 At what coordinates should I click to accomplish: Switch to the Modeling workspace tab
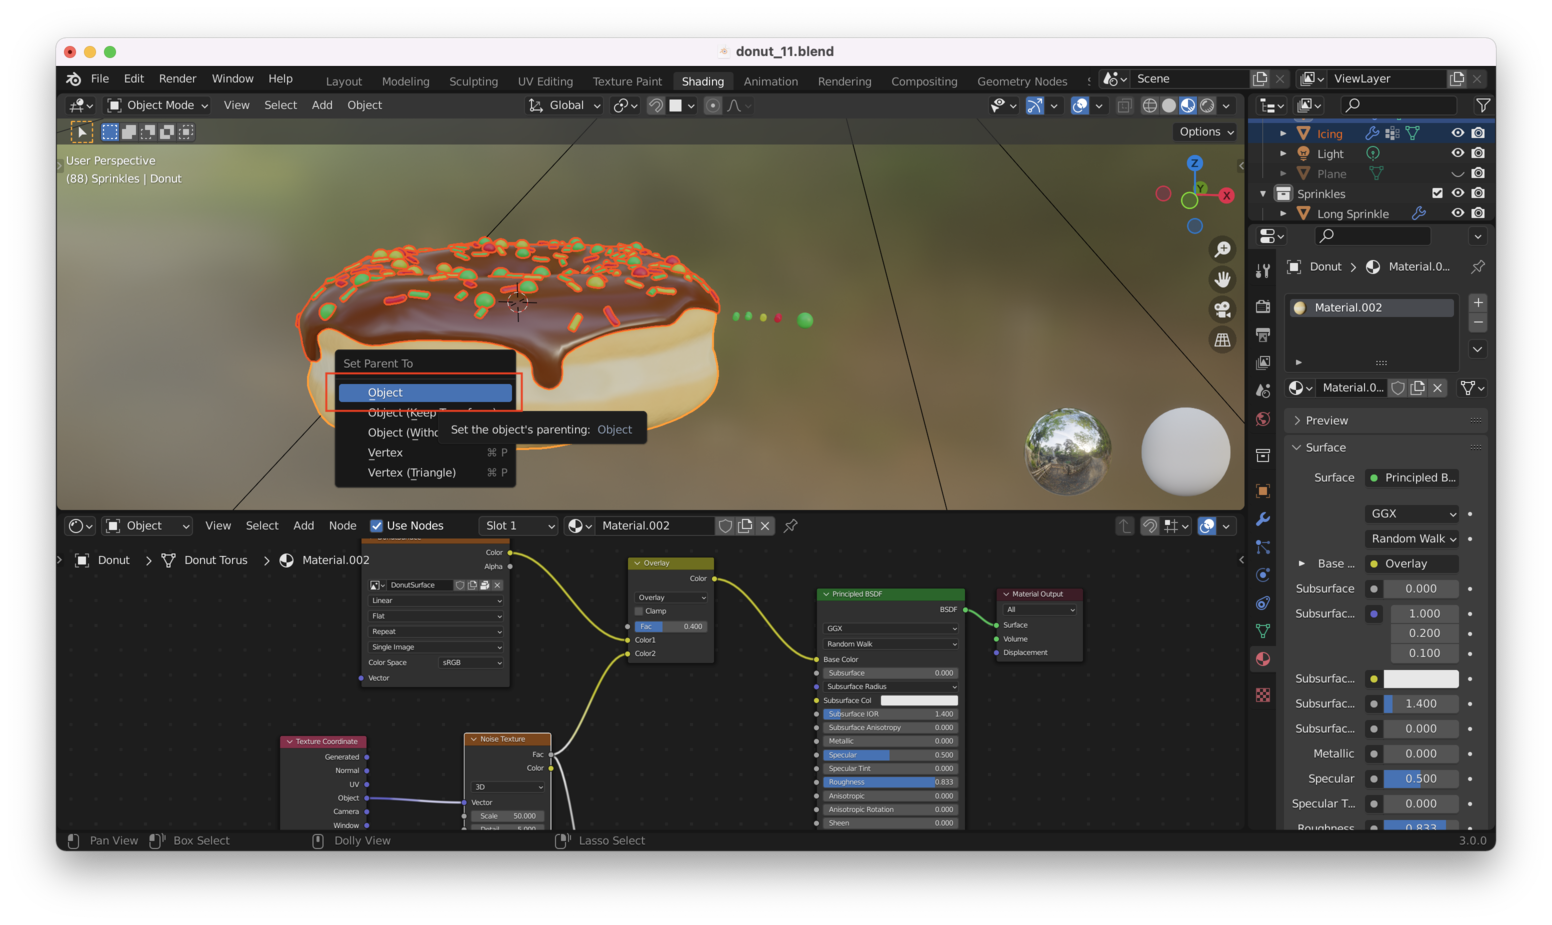coord(405,81)
